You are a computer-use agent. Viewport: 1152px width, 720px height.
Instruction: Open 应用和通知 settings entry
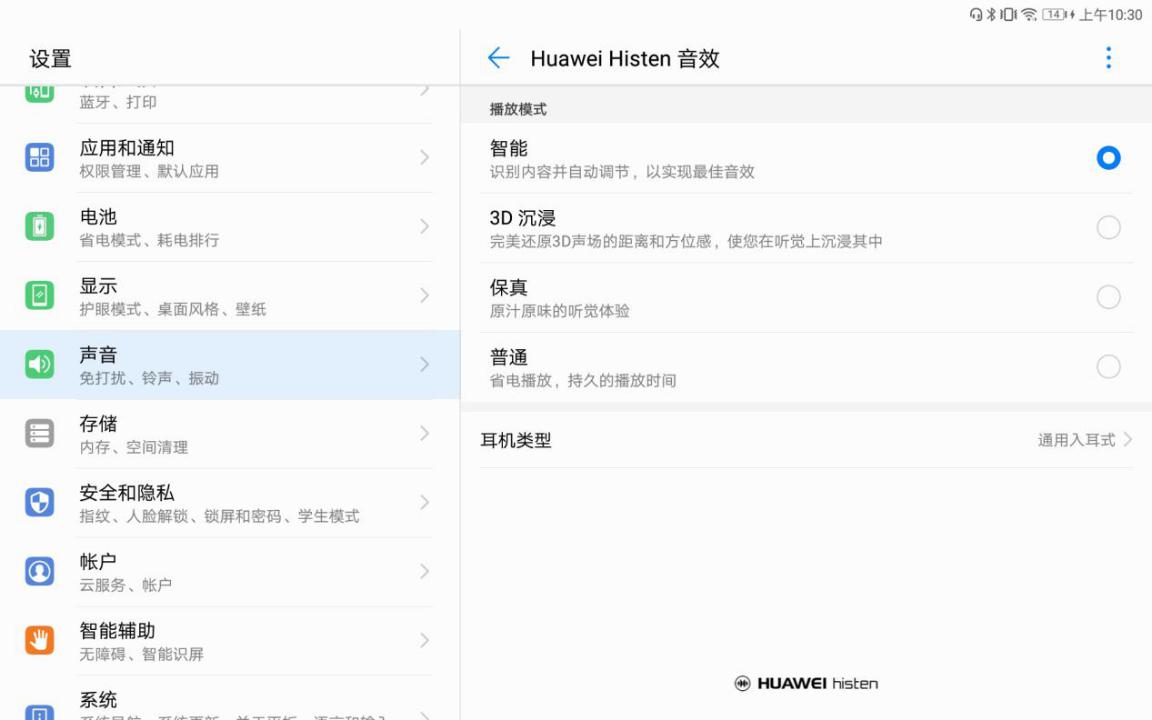[x=230, y=158]
